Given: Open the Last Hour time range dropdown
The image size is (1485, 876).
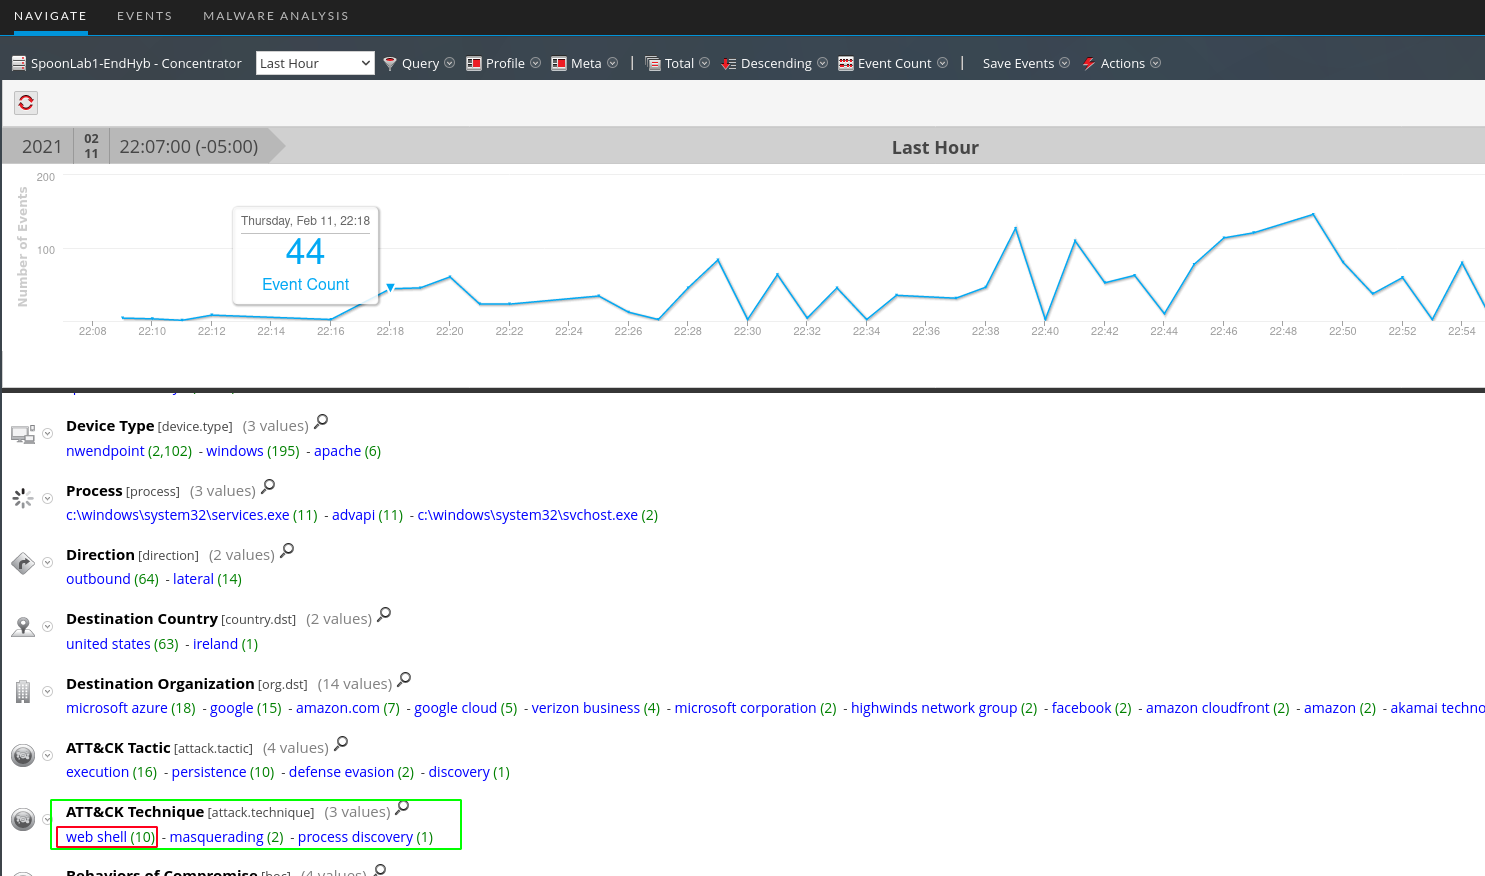Looking at the screenshot, I should [315, 62].
